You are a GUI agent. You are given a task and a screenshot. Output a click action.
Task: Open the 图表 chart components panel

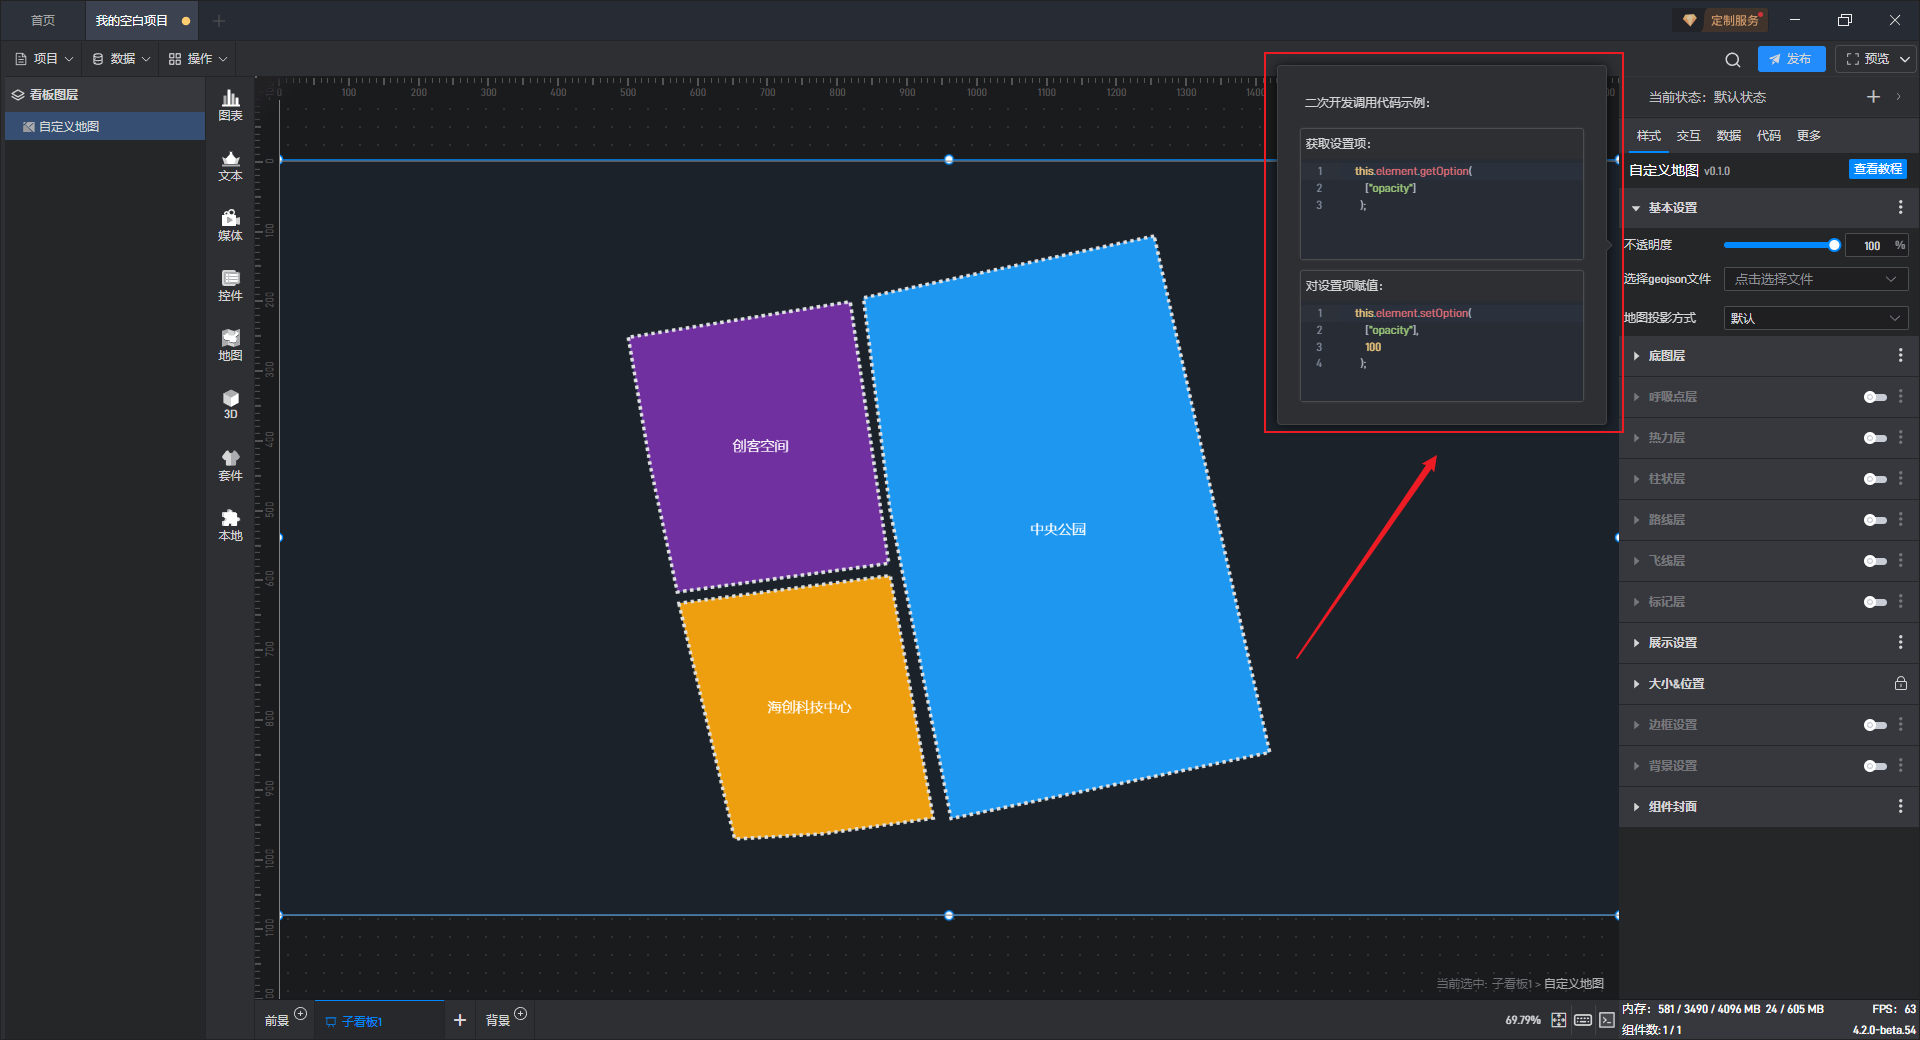[230, 105]
